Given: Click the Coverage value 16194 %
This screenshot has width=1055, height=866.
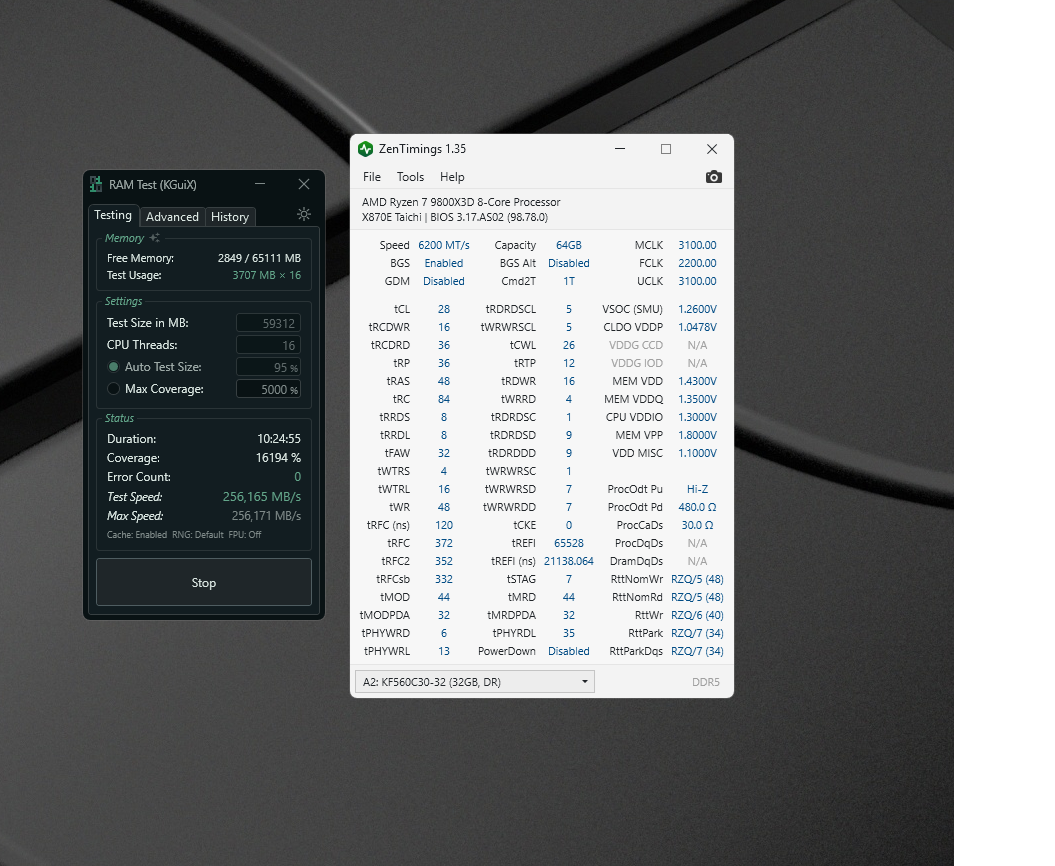Looking at the screenshot, I should click(278, 458).
